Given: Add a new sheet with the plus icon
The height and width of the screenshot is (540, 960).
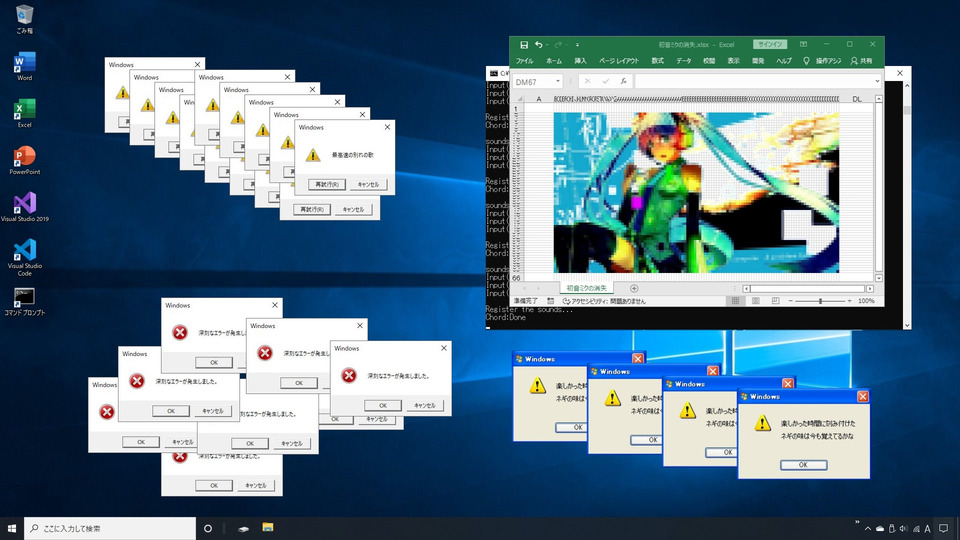Looking at the screenshot, I should (x=634, y=288).
